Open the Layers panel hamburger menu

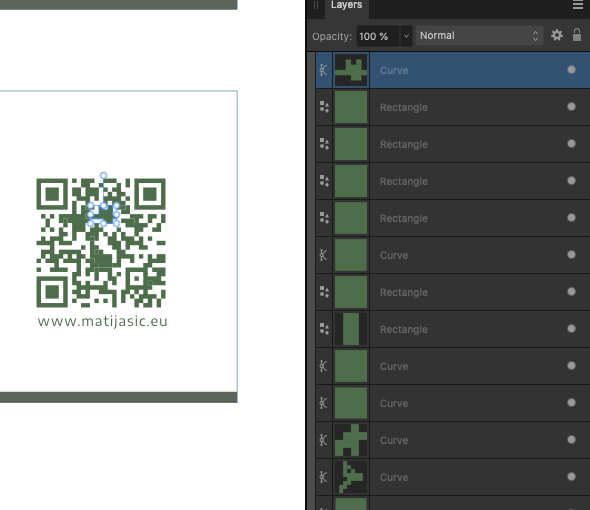[578, 5]
